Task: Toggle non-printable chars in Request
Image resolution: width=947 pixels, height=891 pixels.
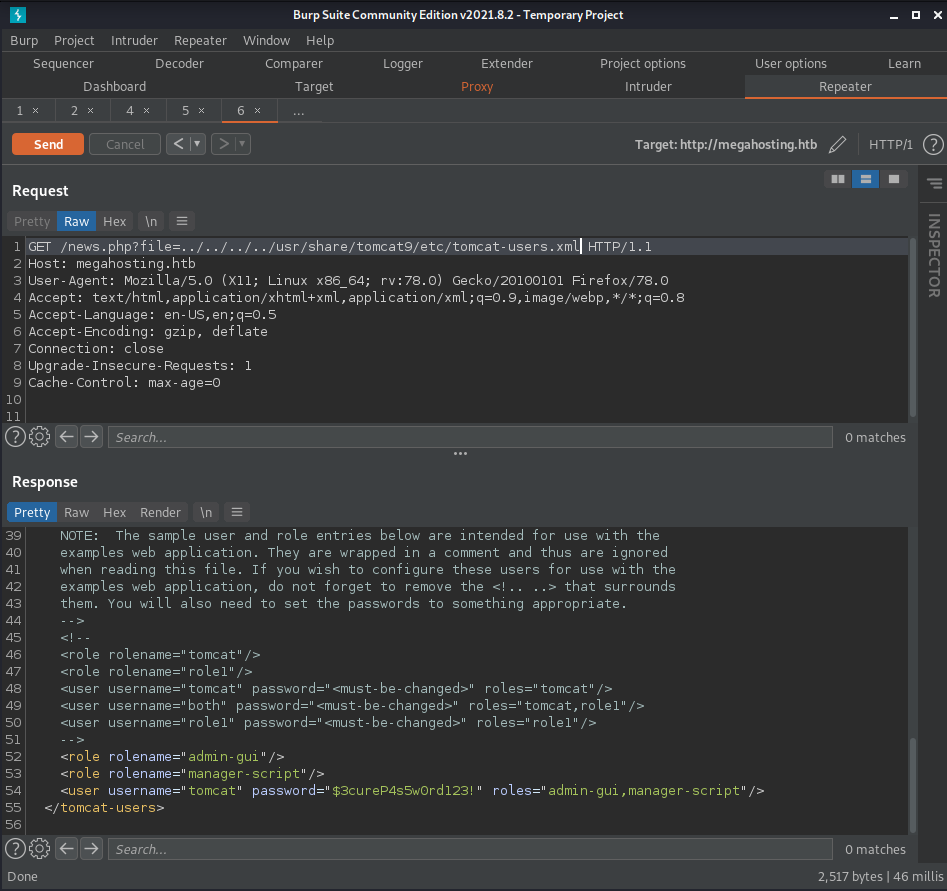Action: (x=151, y=221)
